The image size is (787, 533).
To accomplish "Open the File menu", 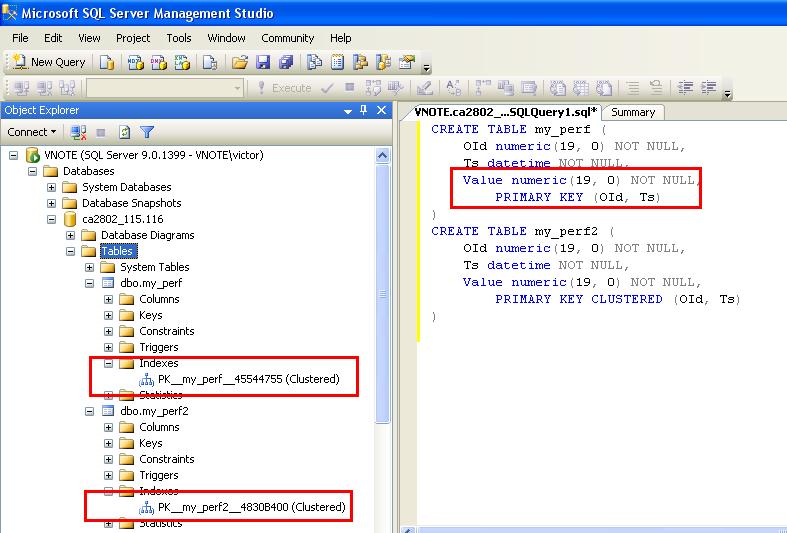I will coord(20,38).
